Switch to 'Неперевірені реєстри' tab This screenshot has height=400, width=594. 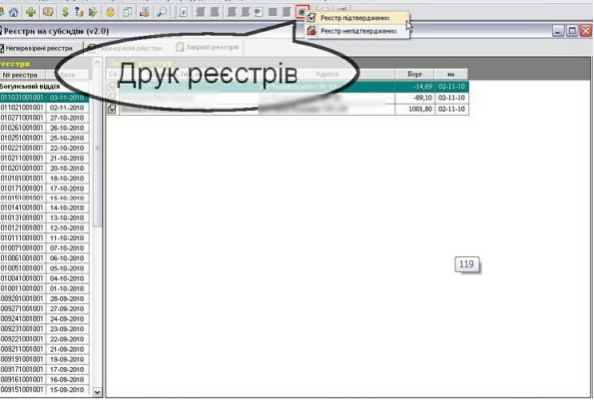click(39, 48)
